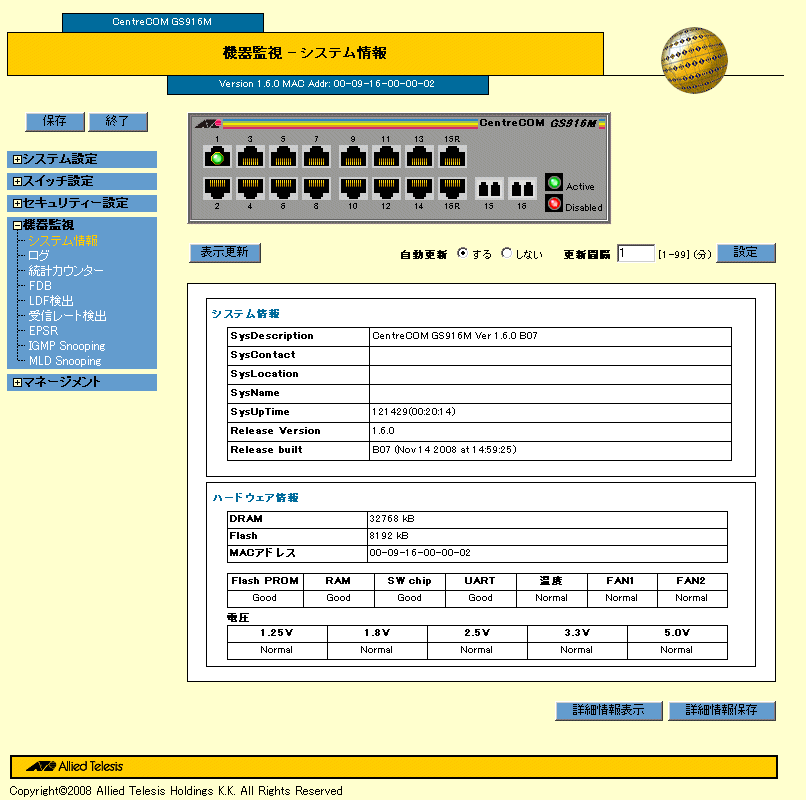Viewport: 806px width, 800px height.
Task: Expand the マネージメント menu section
Action: point(17,382)
